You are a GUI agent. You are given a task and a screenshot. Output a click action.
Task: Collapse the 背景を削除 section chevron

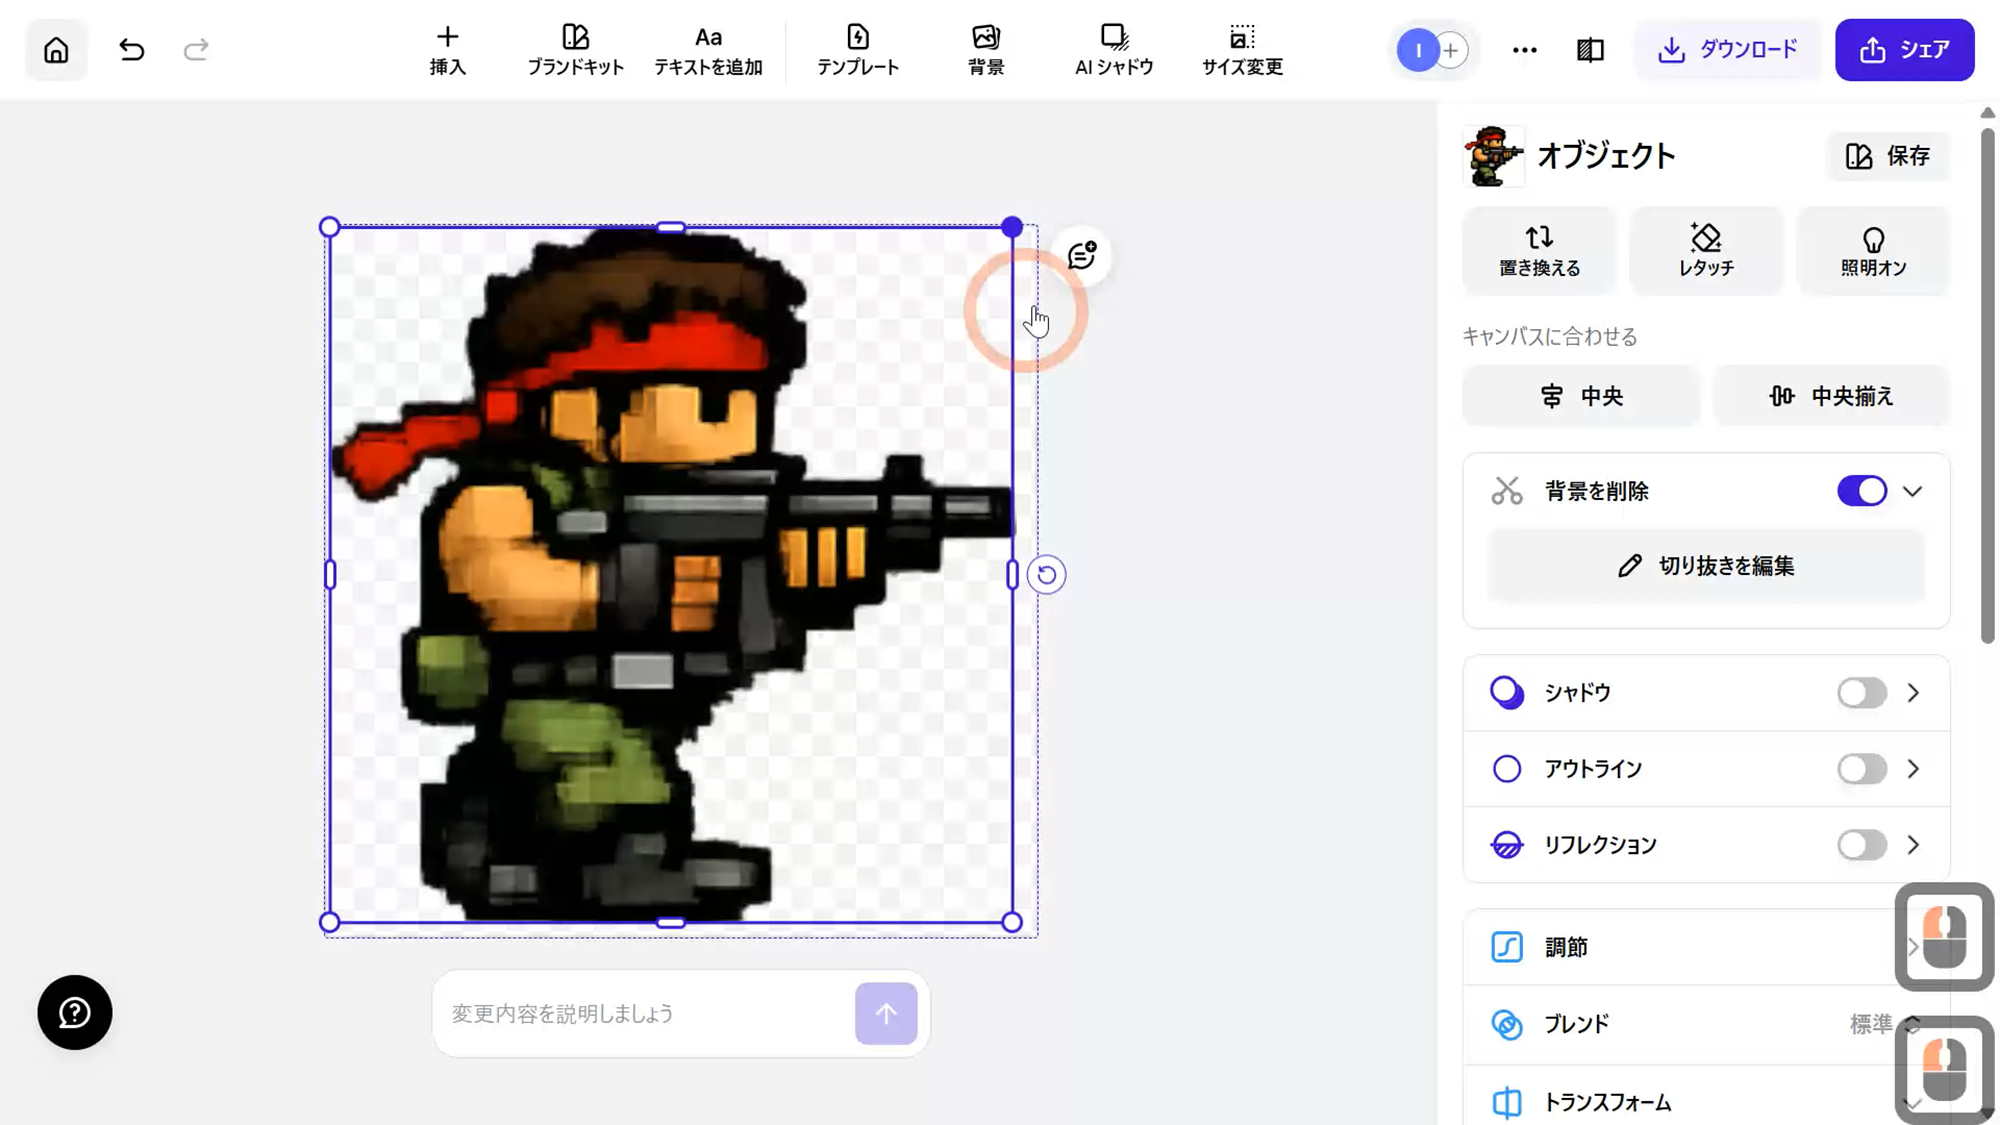[1912, 492]
